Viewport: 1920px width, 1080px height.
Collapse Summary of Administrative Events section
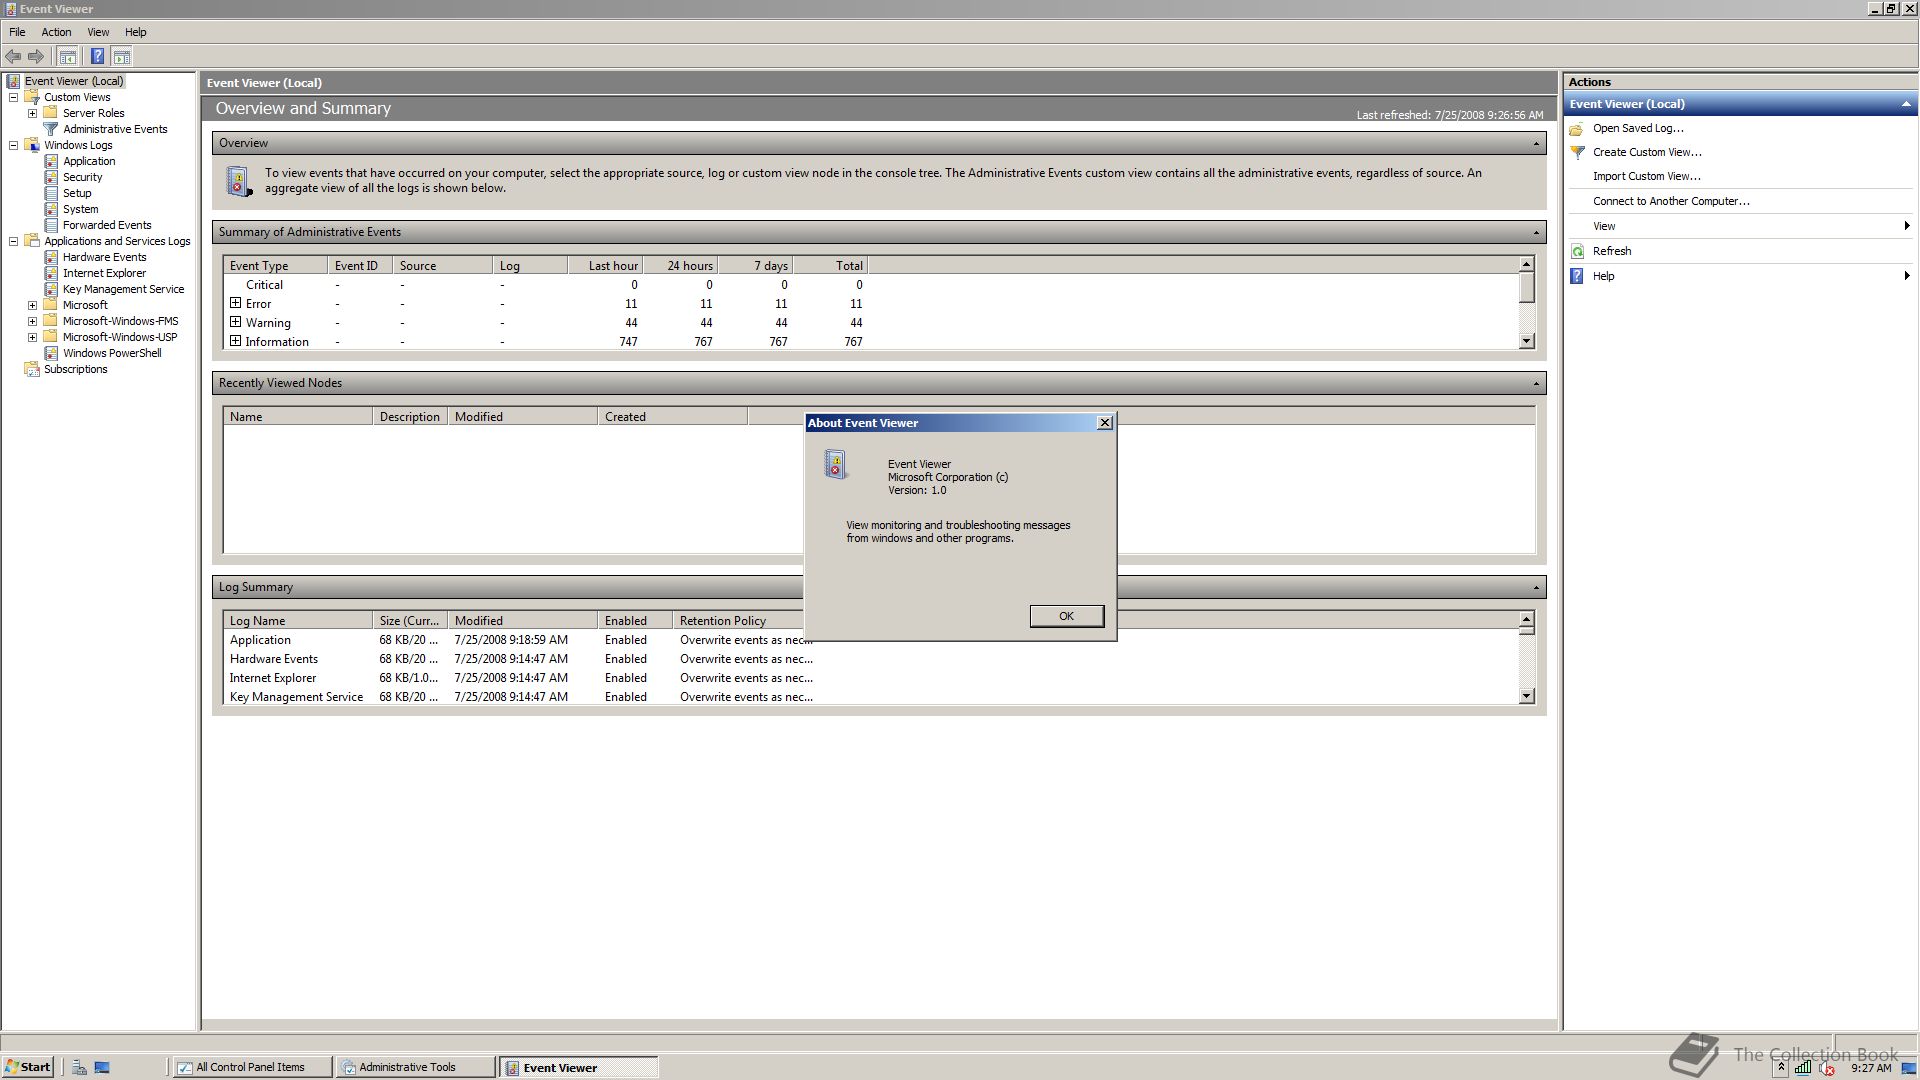pyautogui.click(x=1536, y=233)
